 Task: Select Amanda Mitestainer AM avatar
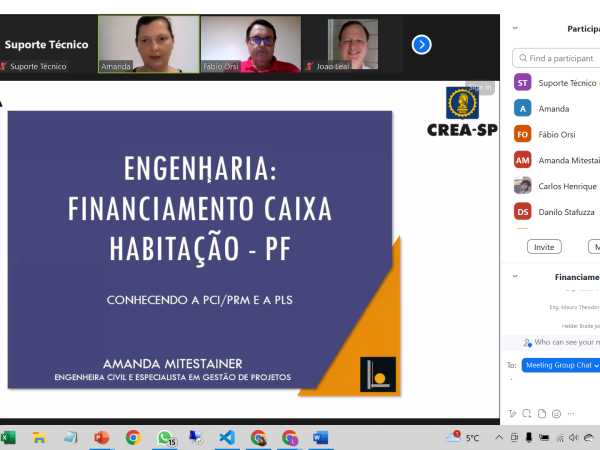[522, 160]
